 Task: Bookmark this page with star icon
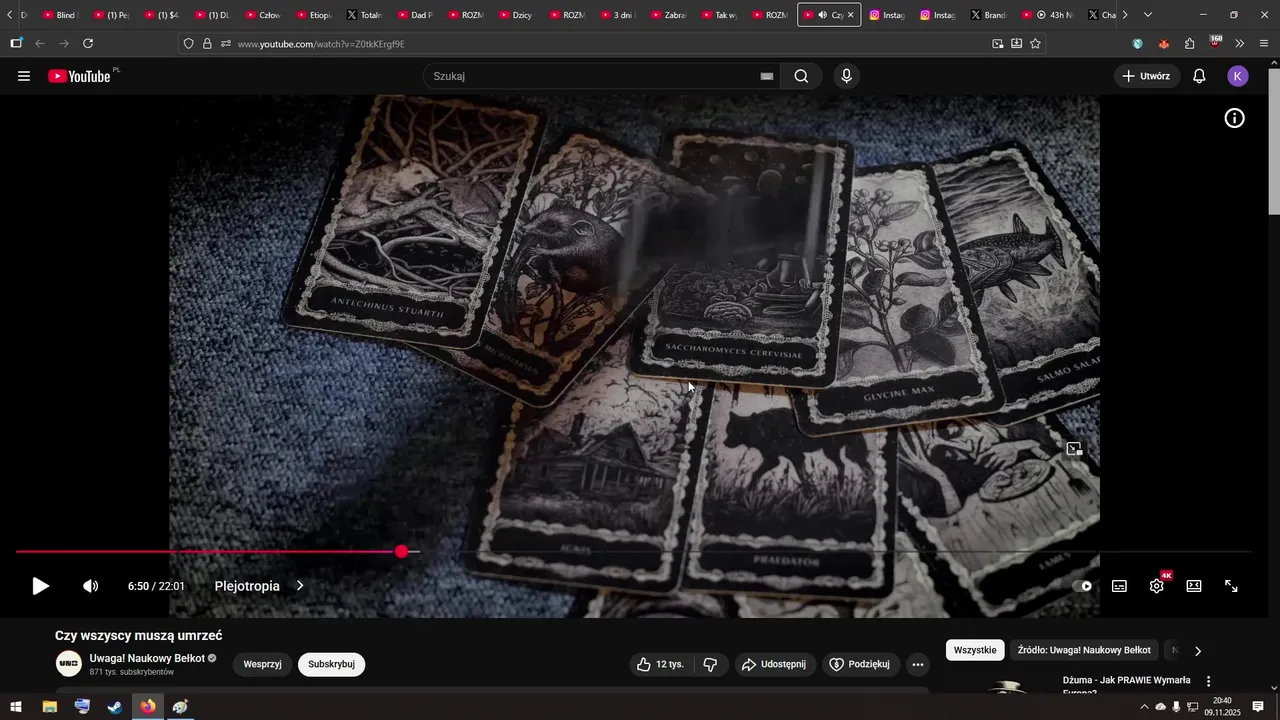tap(1035, 44)
